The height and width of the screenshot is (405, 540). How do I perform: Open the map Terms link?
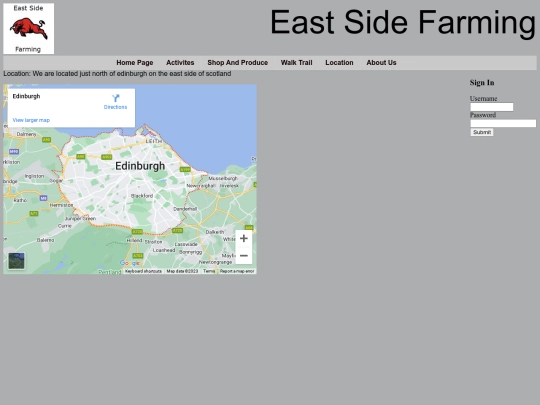(x=209, y=271)
